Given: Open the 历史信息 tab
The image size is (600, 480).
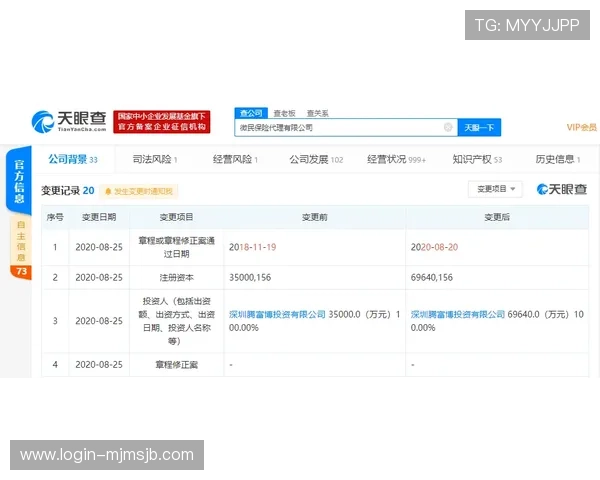Looking at the screenshot, I should [x=558, y=159].
